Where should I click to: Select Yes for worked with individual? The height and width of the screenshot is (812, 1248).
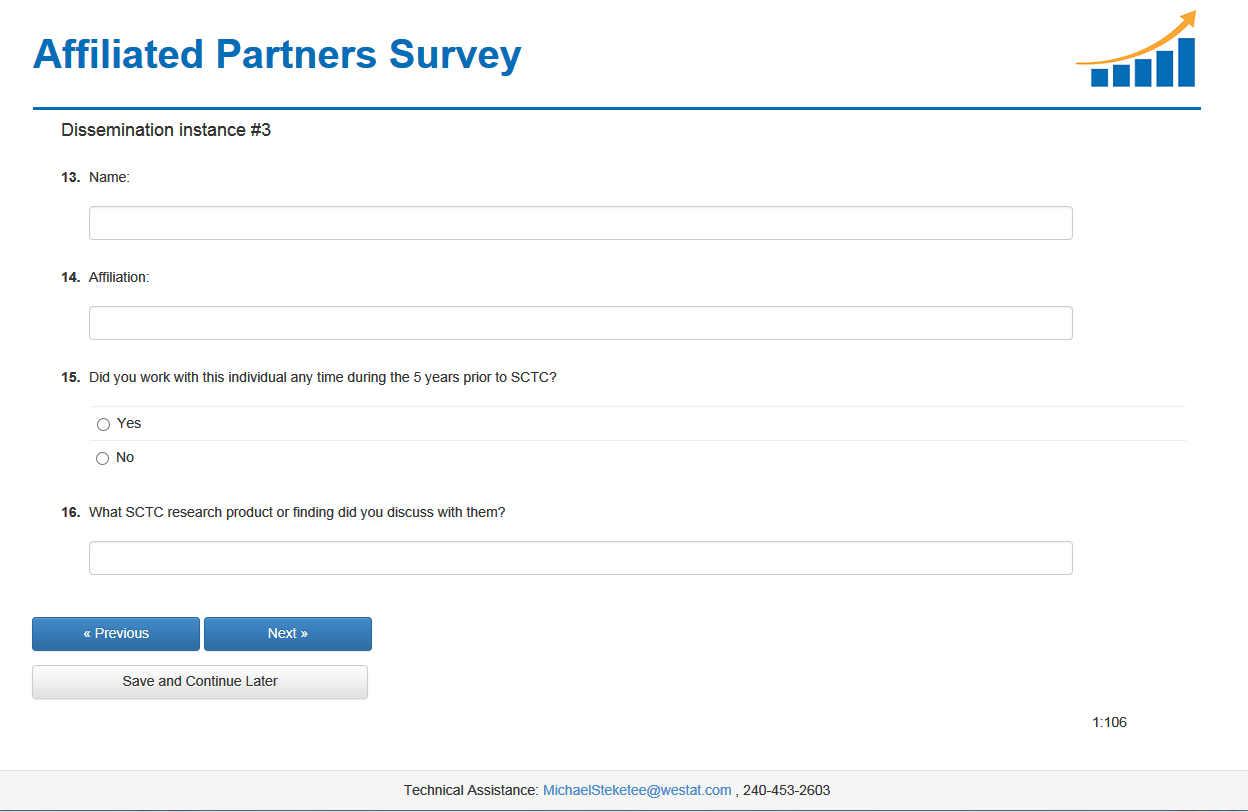(x=103, y=424)
